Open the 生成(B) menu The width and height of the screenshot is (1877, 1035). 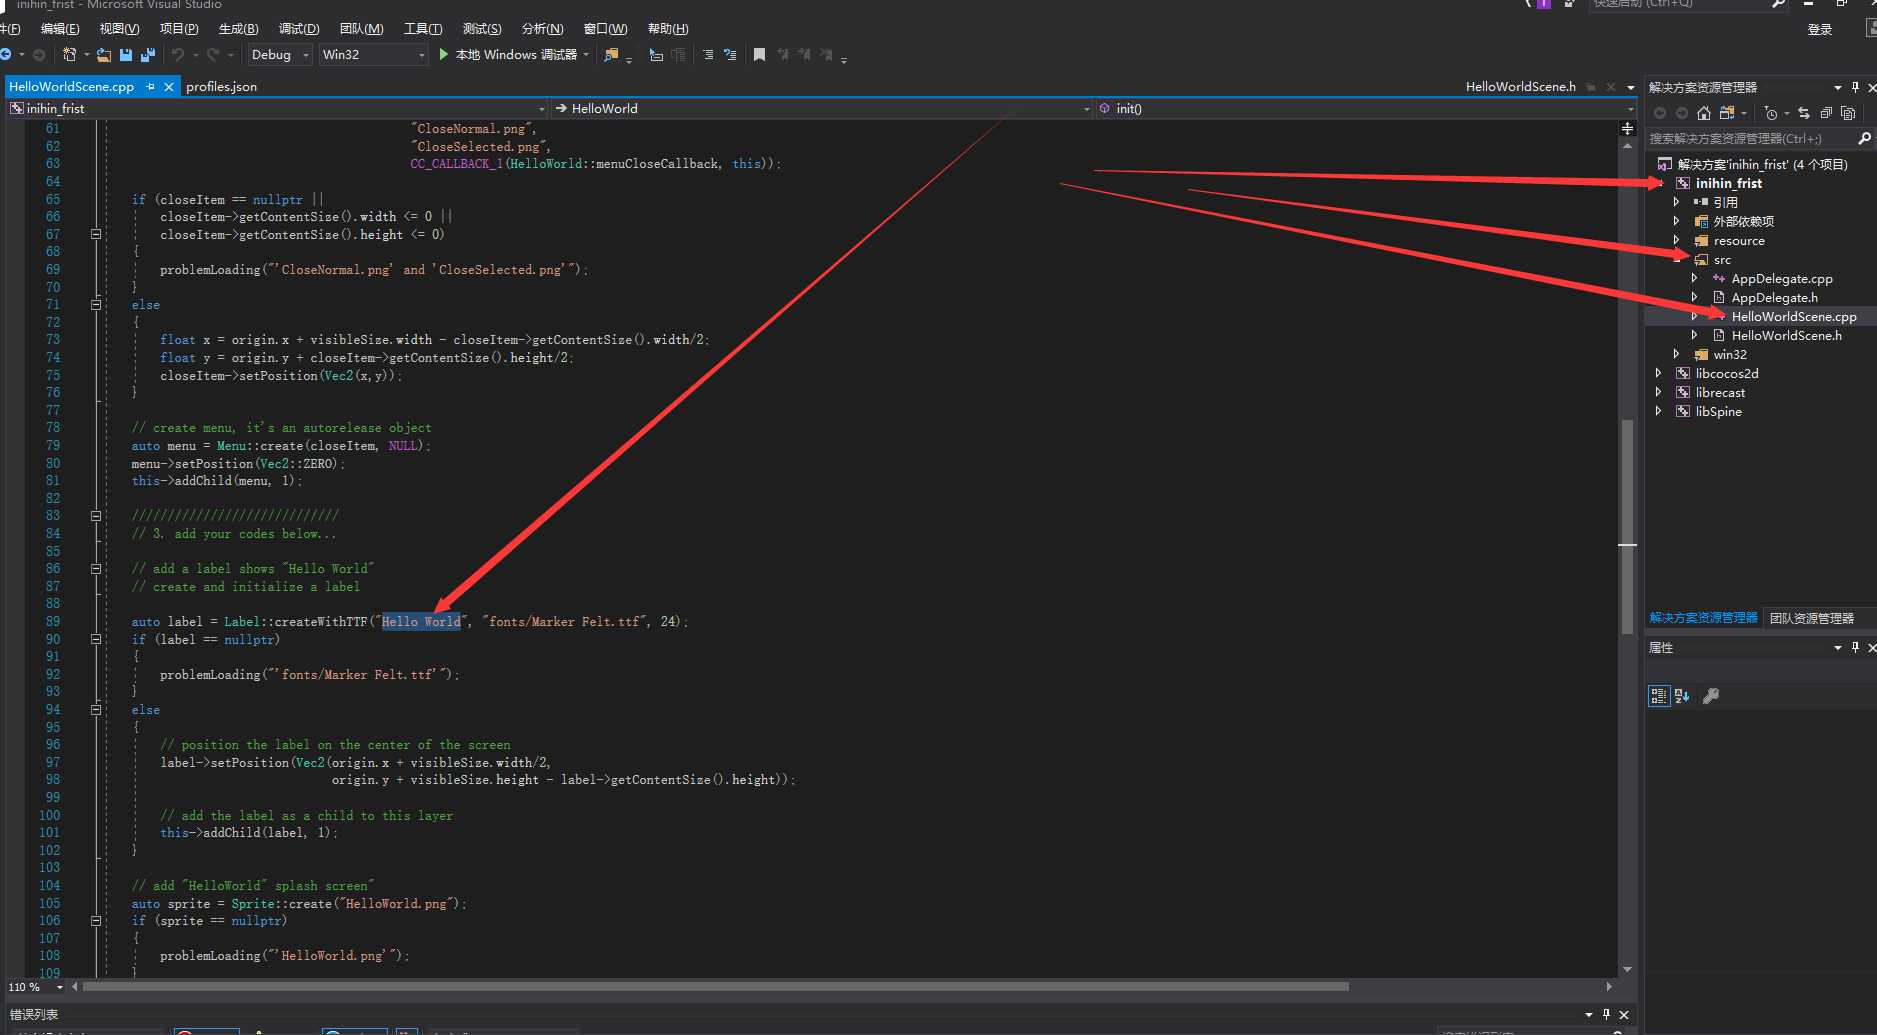[238, 28]
